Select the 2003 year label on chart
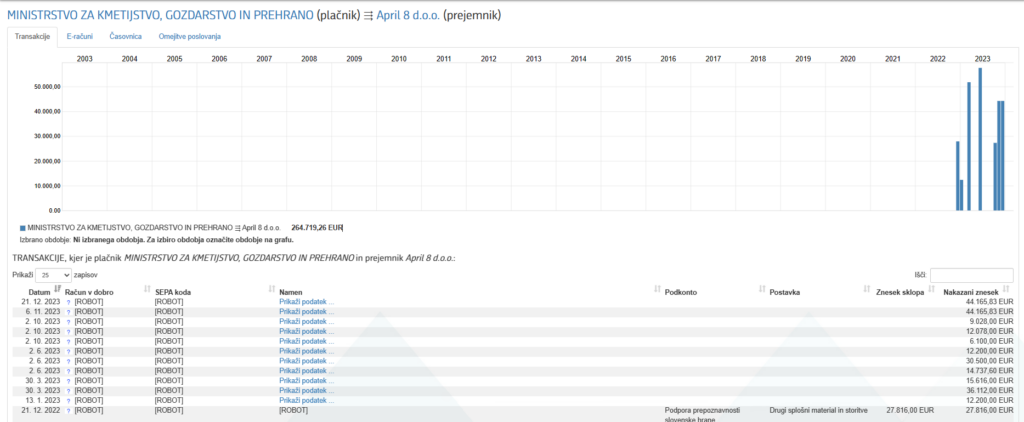Screen dimensions: 1024x422 85,59
